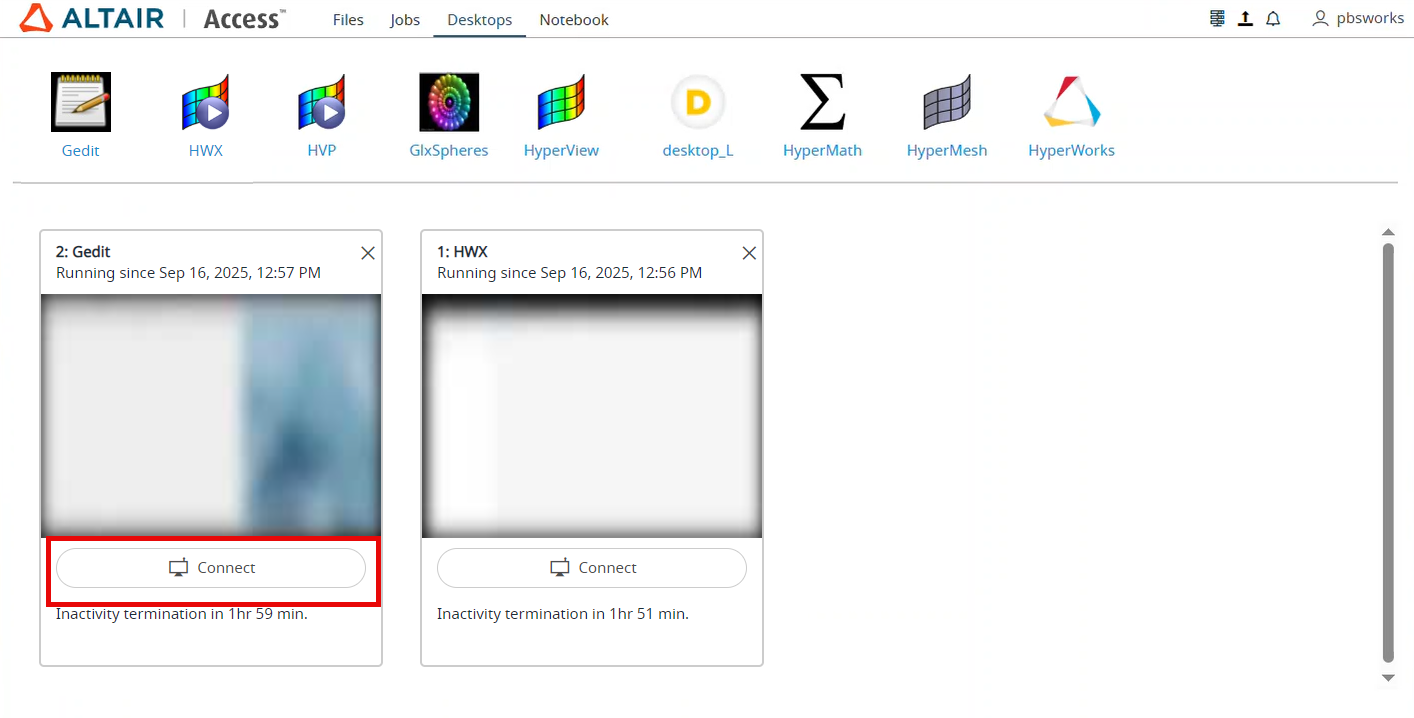Click the GlxSpheres label link

[449, 151]
